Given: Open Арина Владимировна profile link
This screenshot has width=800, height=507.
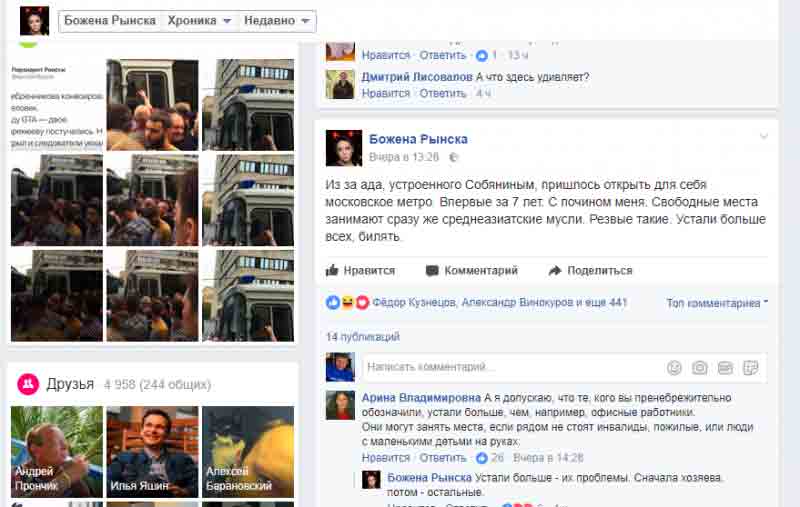Looking at the screenshot, I should (x=421, y=397).
